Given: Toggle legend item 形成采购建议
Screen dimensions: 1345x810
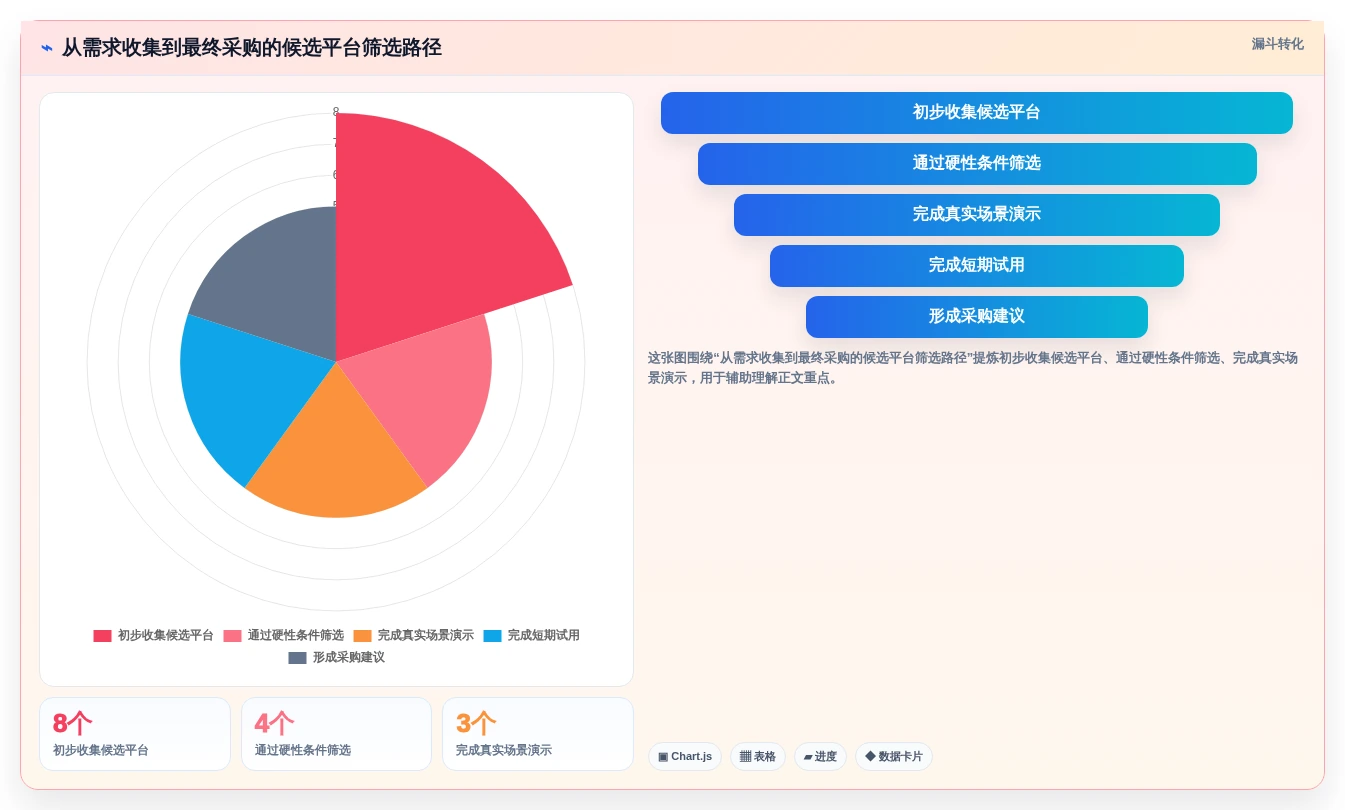Looking at the screenshot, I should (337, 657).
